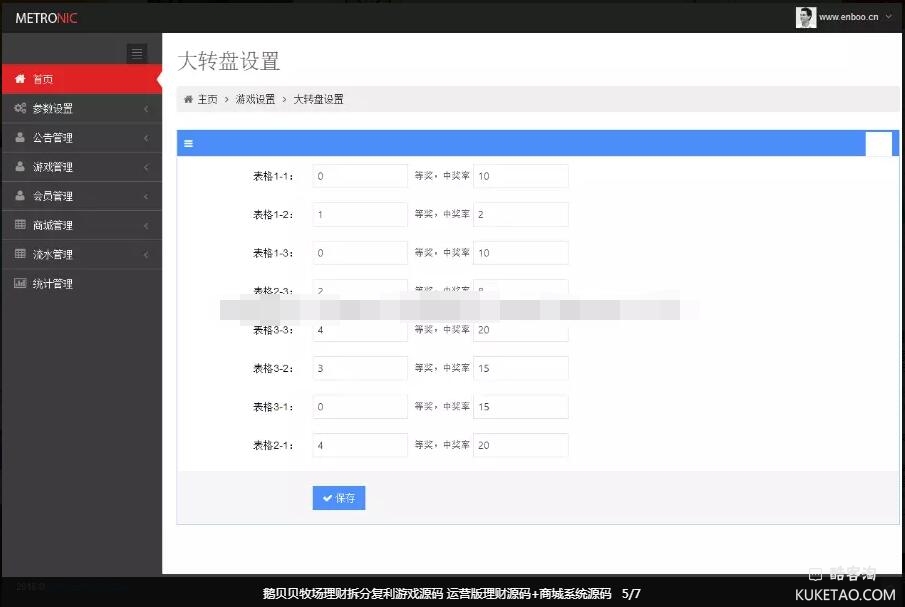Click the gears icon for 参数设置

(x=20, y=108)
